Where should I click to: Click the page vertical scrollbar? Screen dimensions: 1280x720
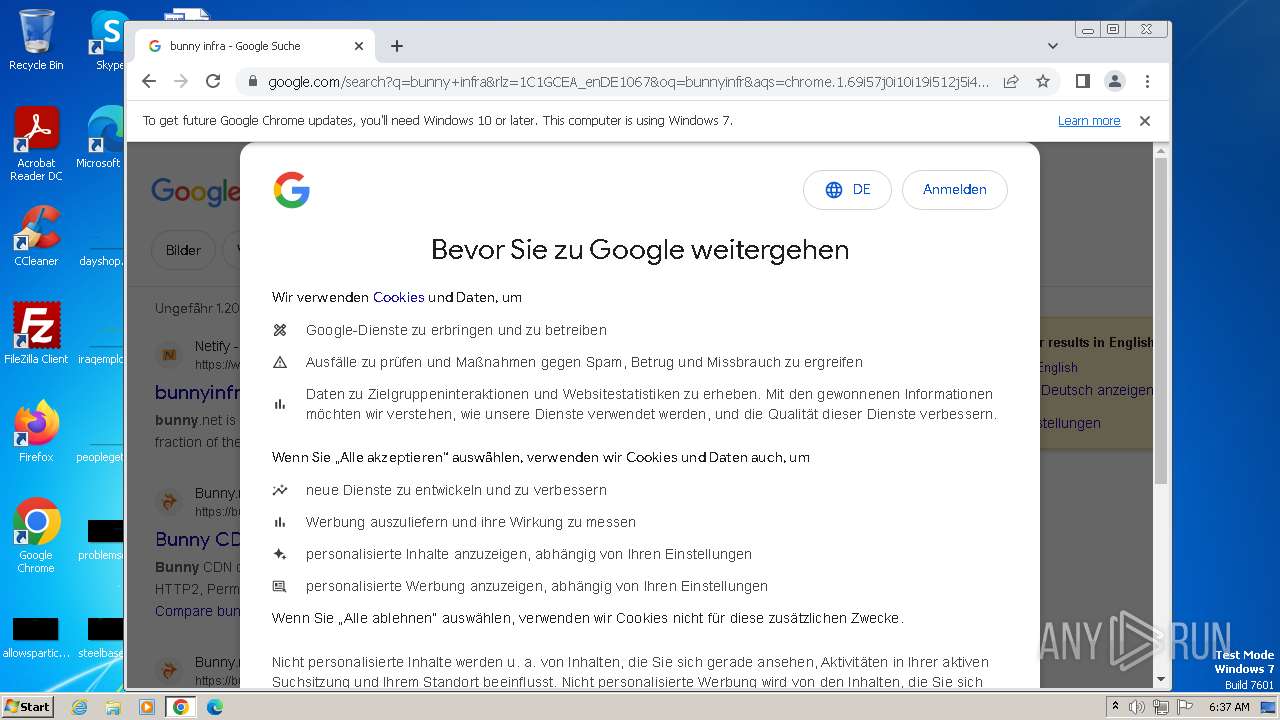point(1161,320)
